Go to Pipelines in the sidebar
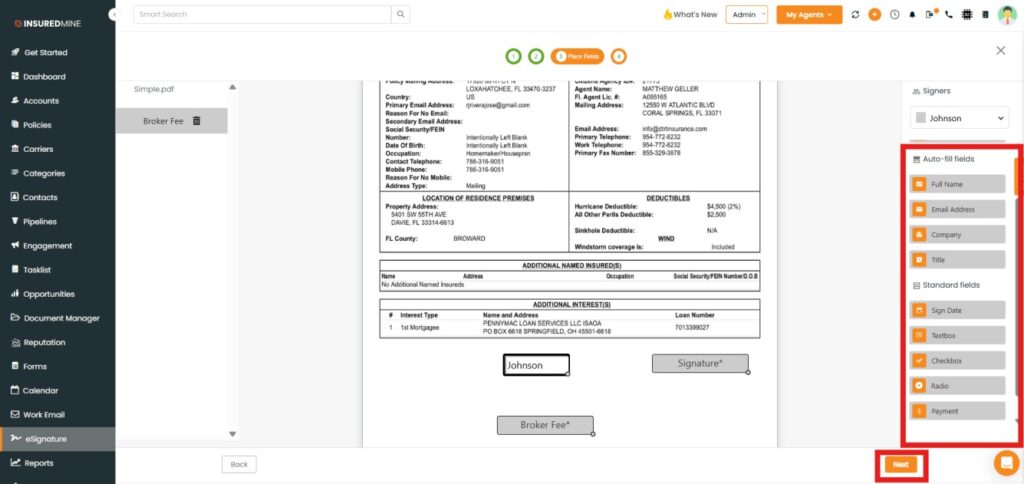 pos(40,221)
